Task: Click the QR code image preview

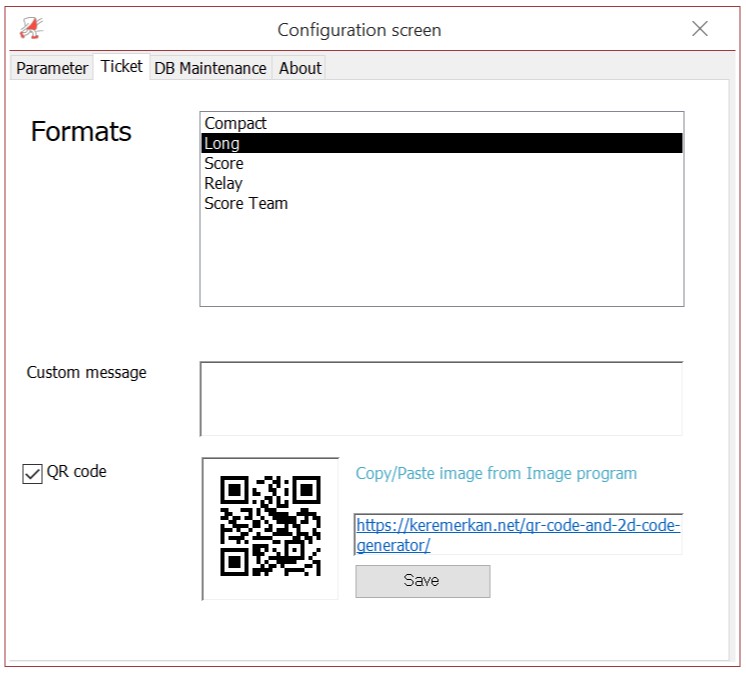Action: click(x=270, y=529)
